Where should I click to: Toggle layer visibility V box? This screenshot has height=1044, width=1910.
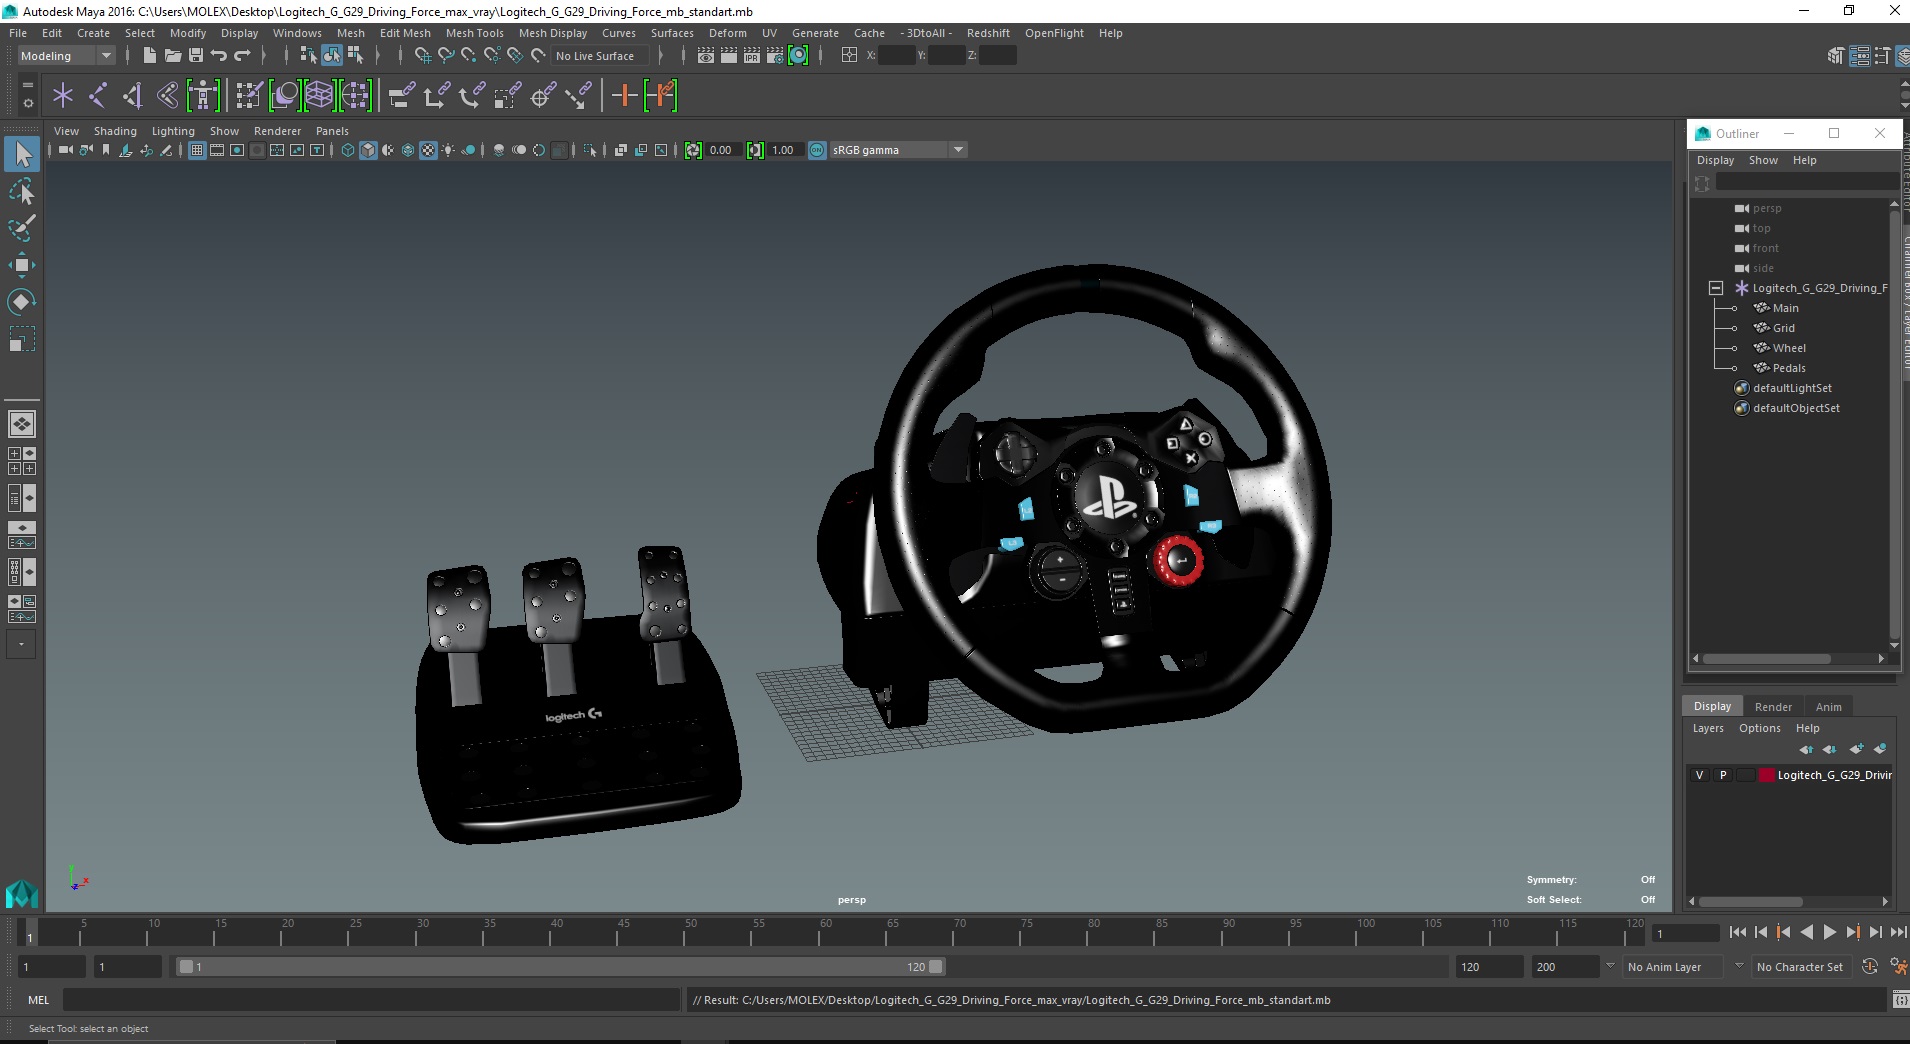1699,775
